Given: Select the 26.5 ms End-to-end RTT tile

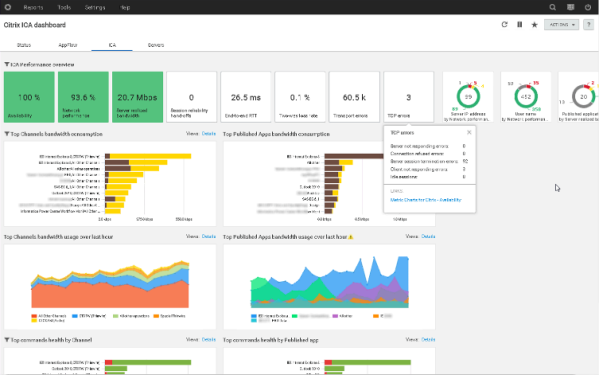Looking at the screenshot, I should click(246, 97).
